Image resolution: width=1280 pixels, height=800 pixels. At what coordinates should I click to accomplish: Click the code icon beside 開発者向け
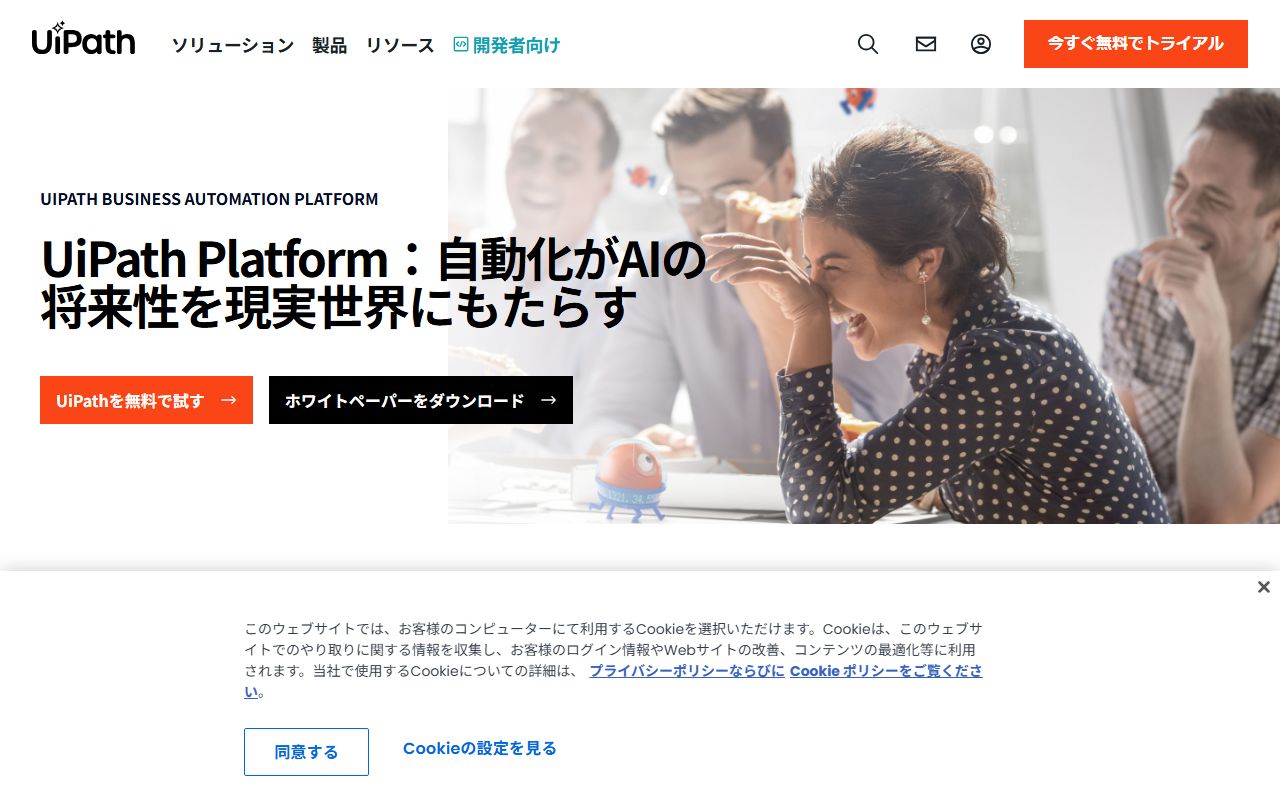pyautogui.click(x=460, y=44)
